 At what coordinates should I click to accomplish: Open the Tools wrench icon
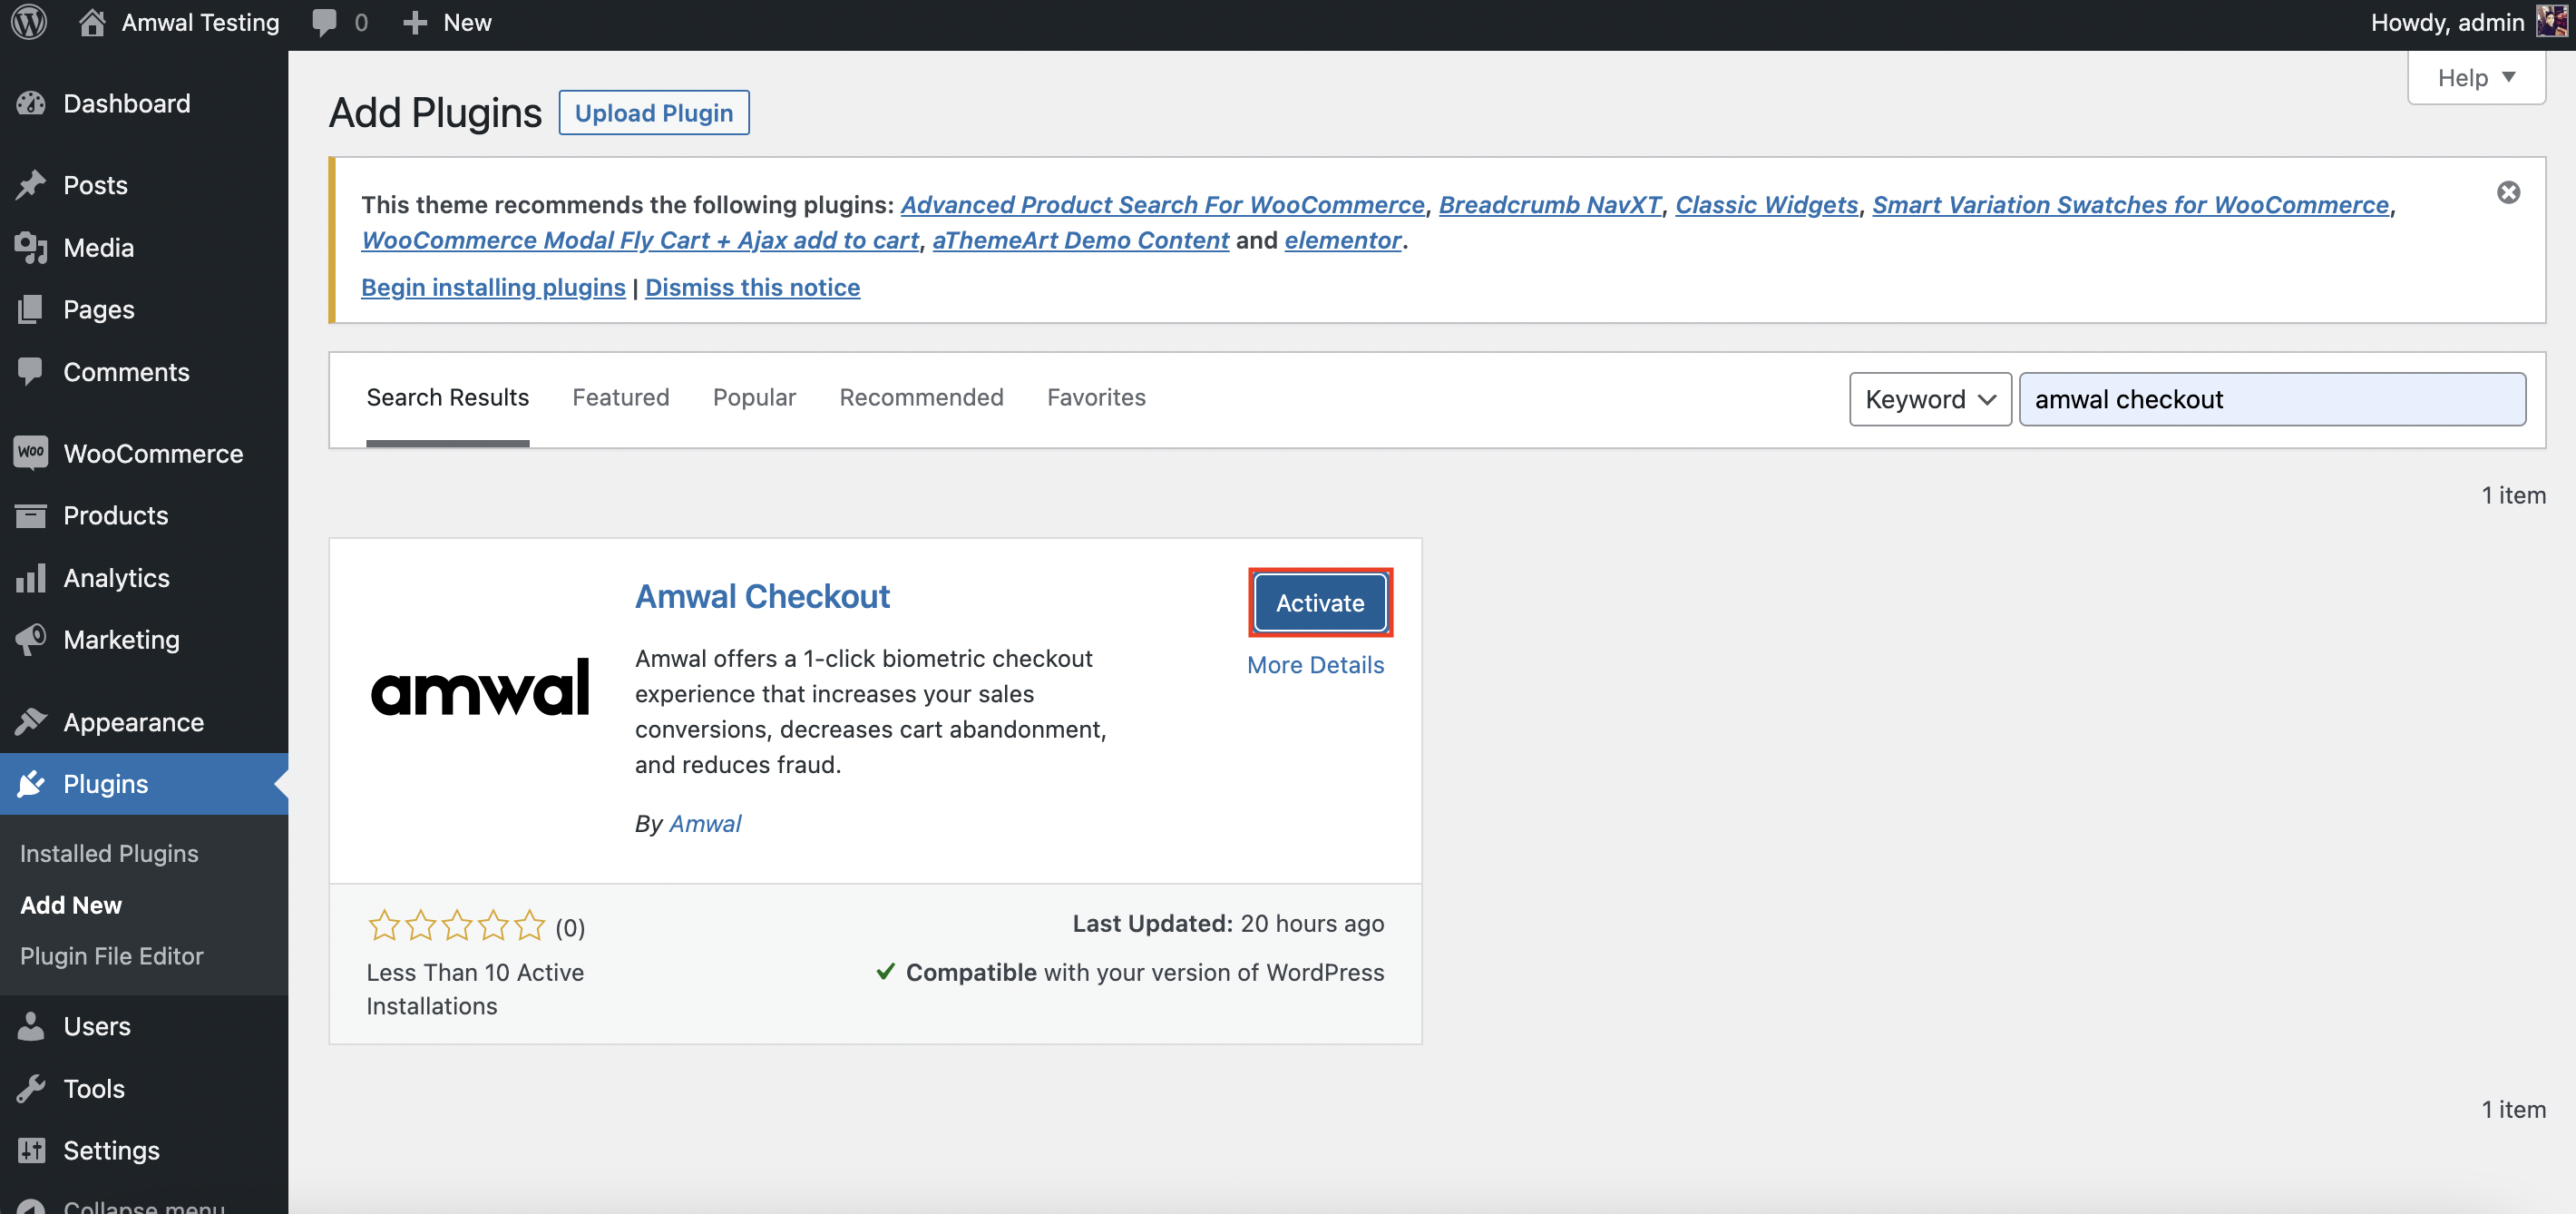click(x=31, y=1088)
